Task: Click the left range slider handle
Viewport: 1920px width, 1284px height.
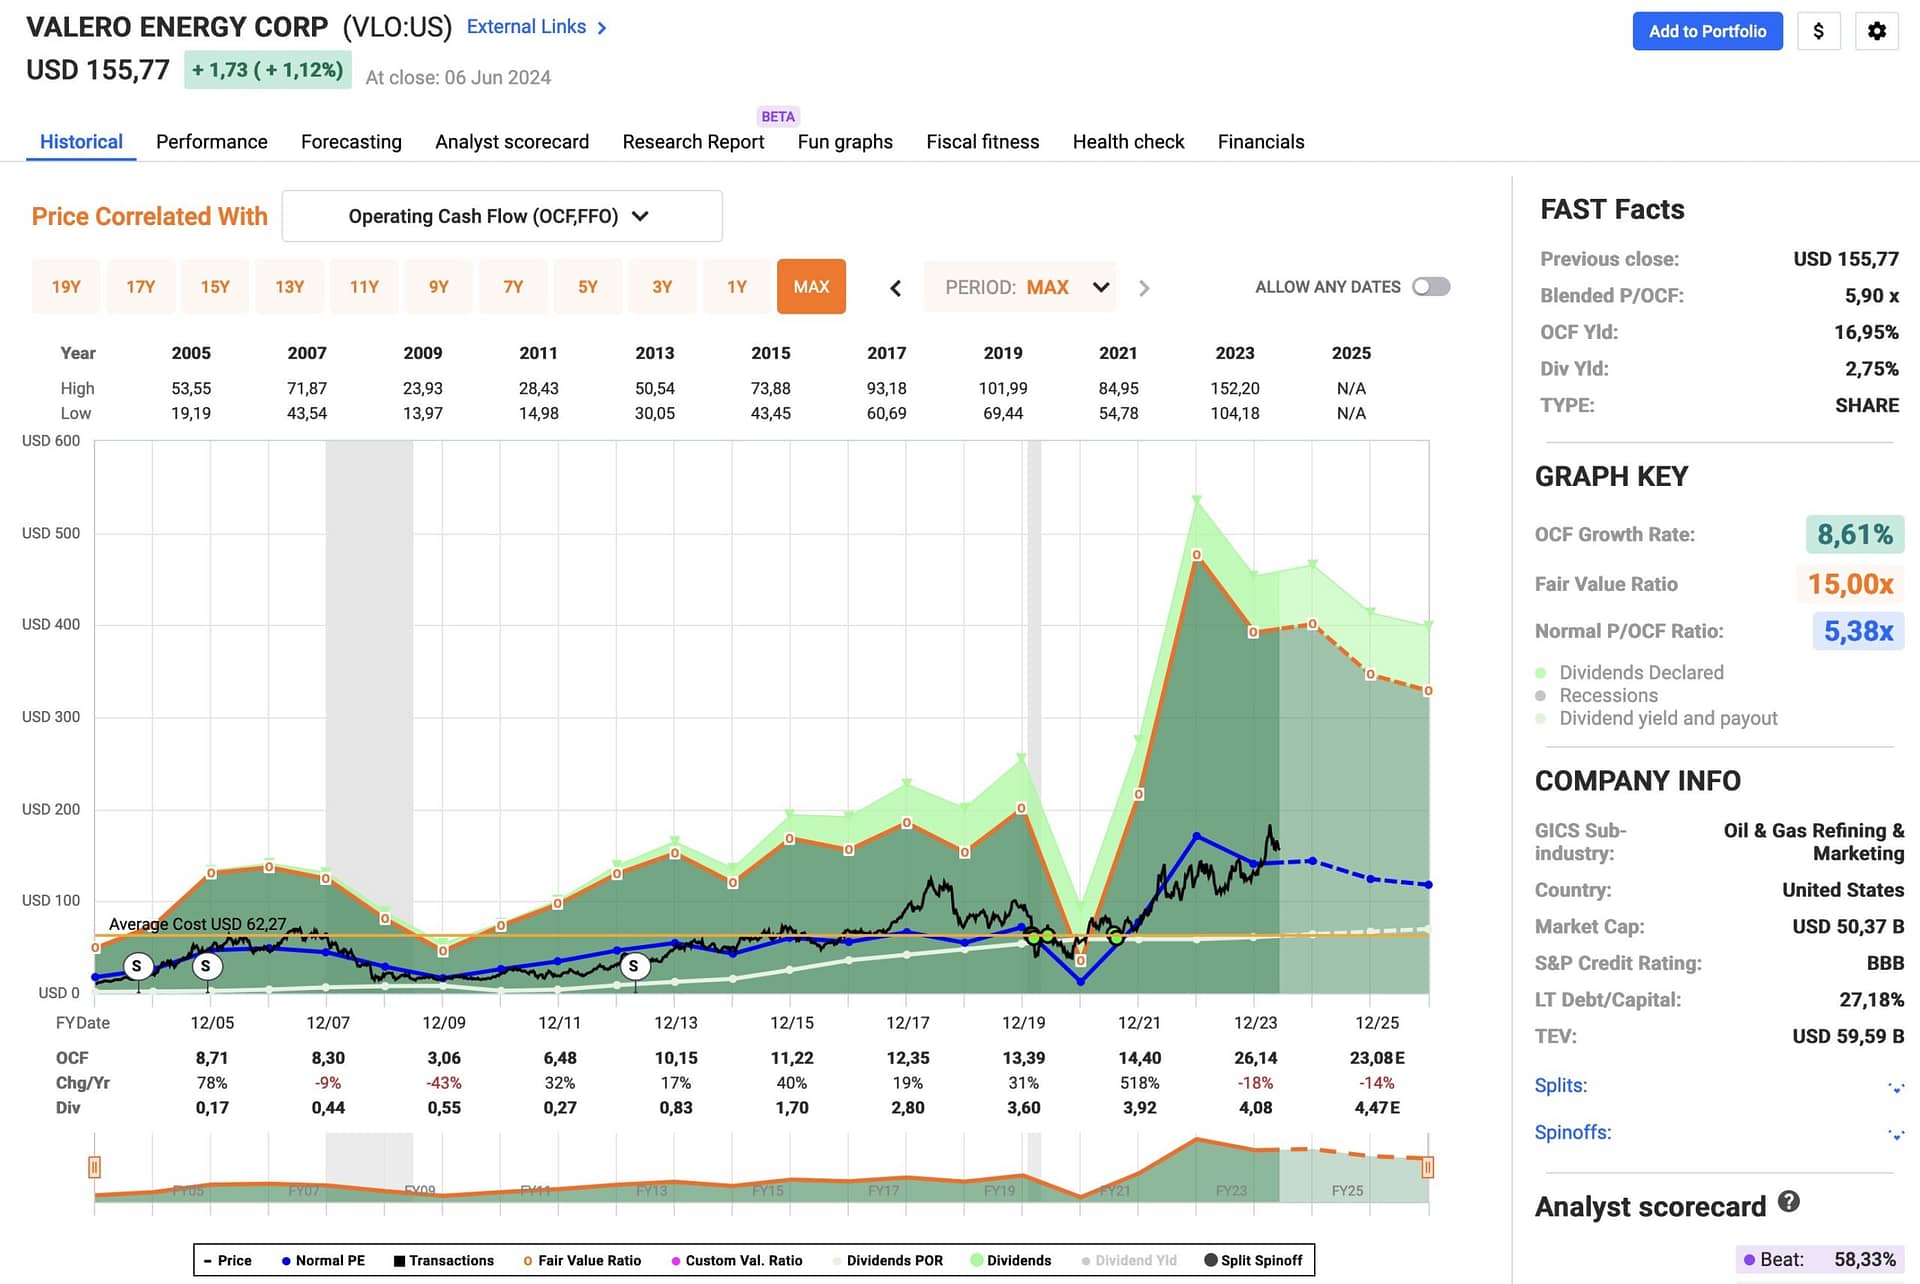Action: (94, 1167)
